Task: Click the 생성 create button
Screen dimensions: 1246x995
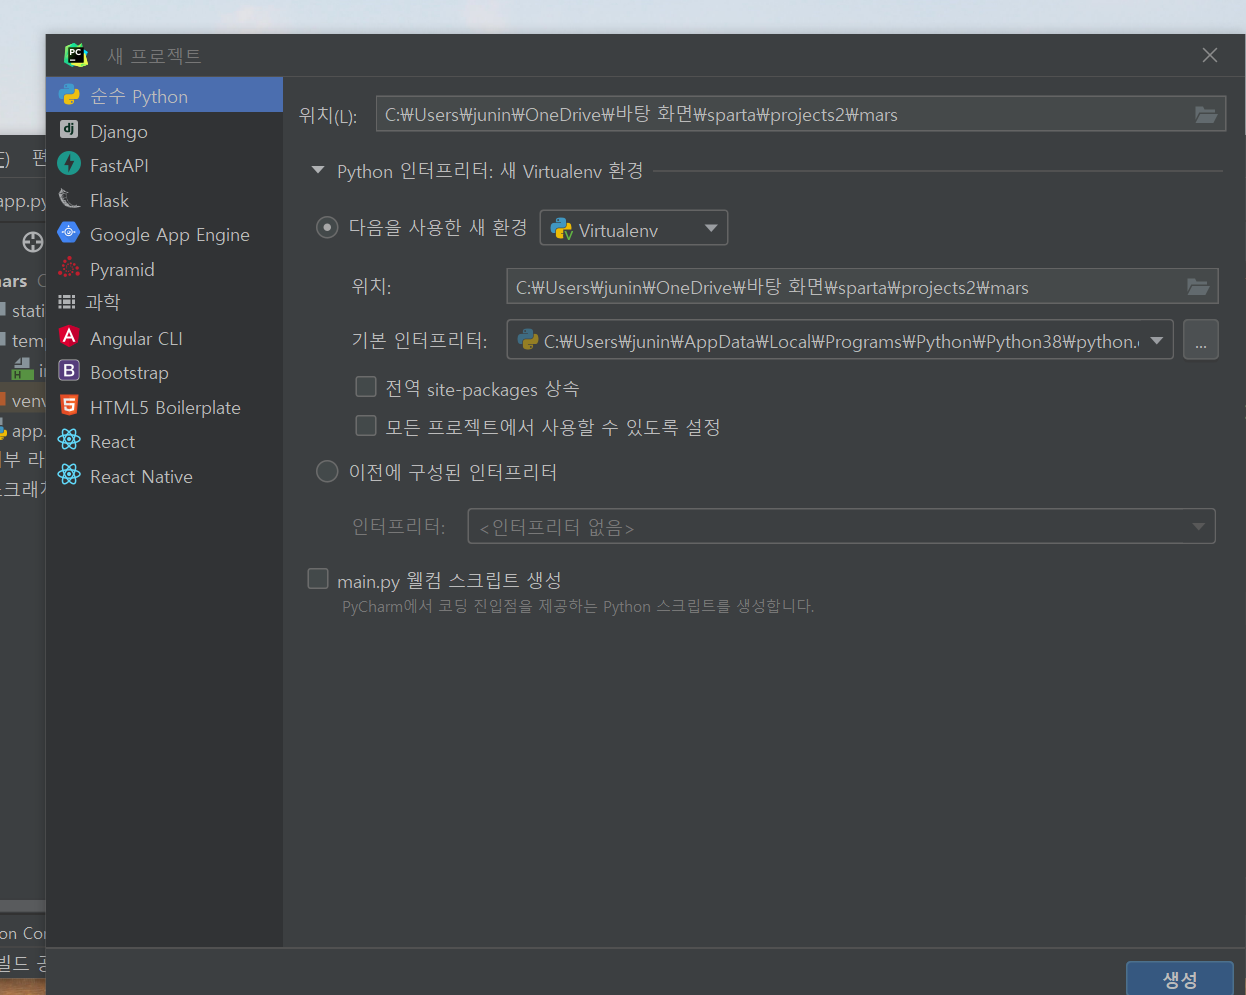Action: 1180,979
